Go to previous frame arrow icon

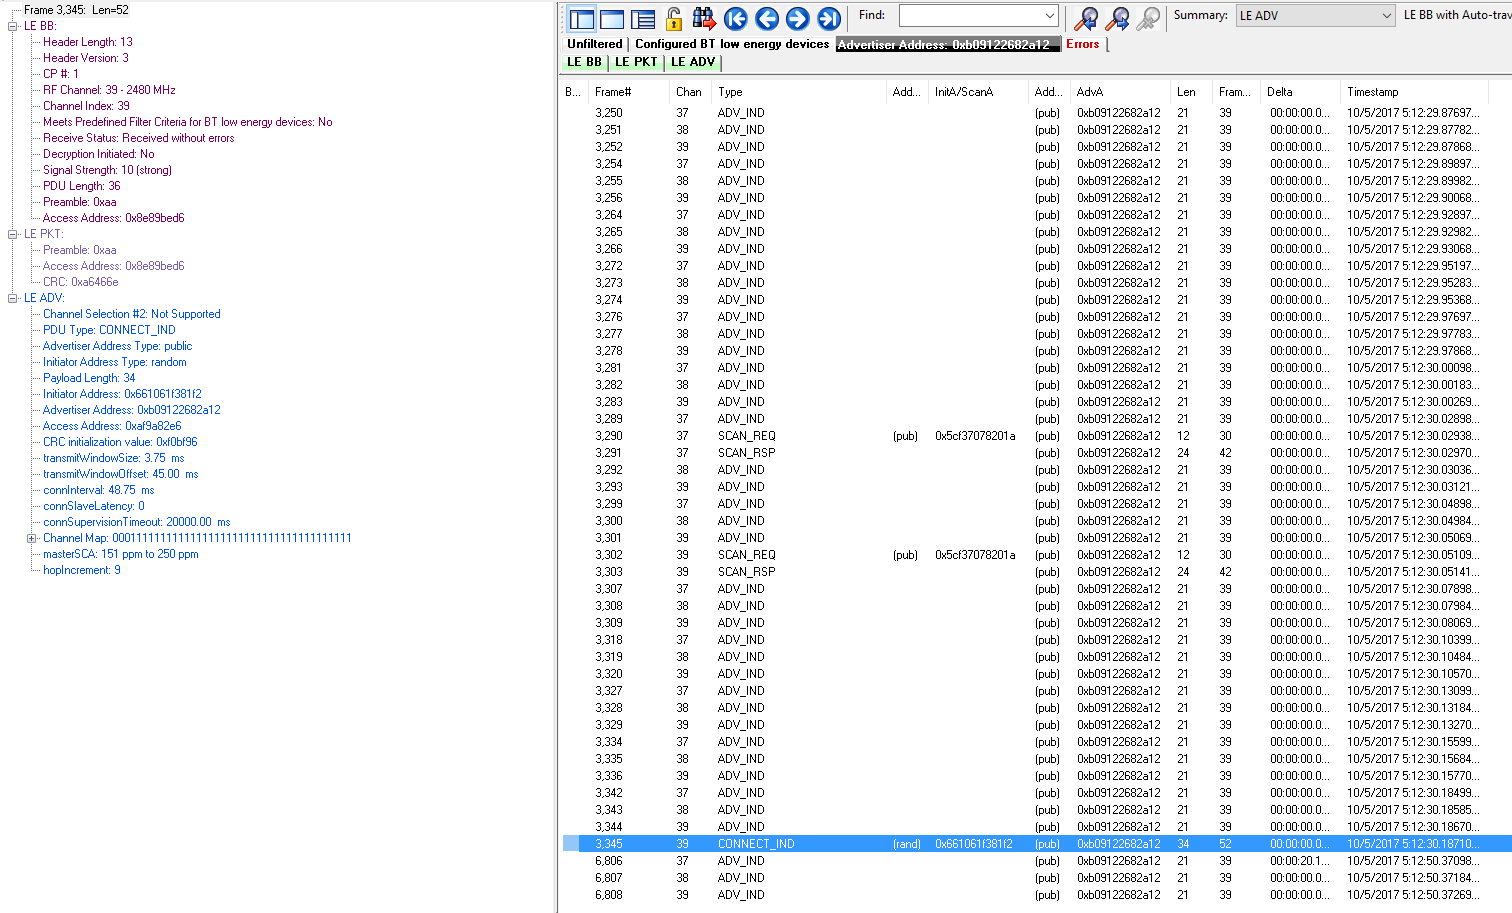(x=767, y=18)
